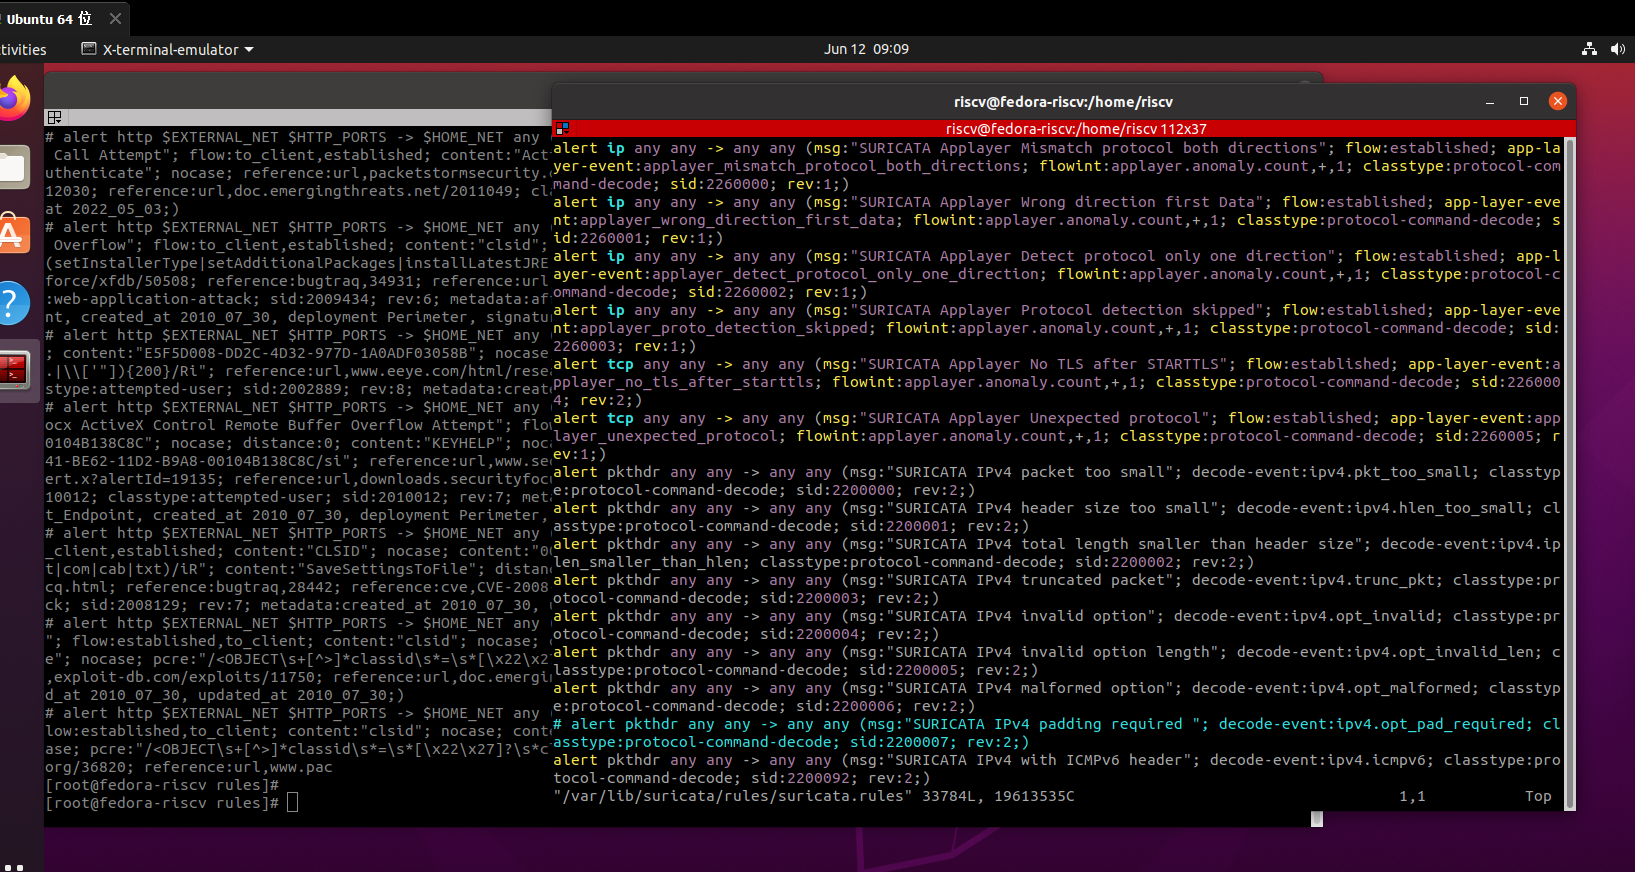
Task: Click text 'sid:2260000' in the first rule
Action: pos(719,184)
